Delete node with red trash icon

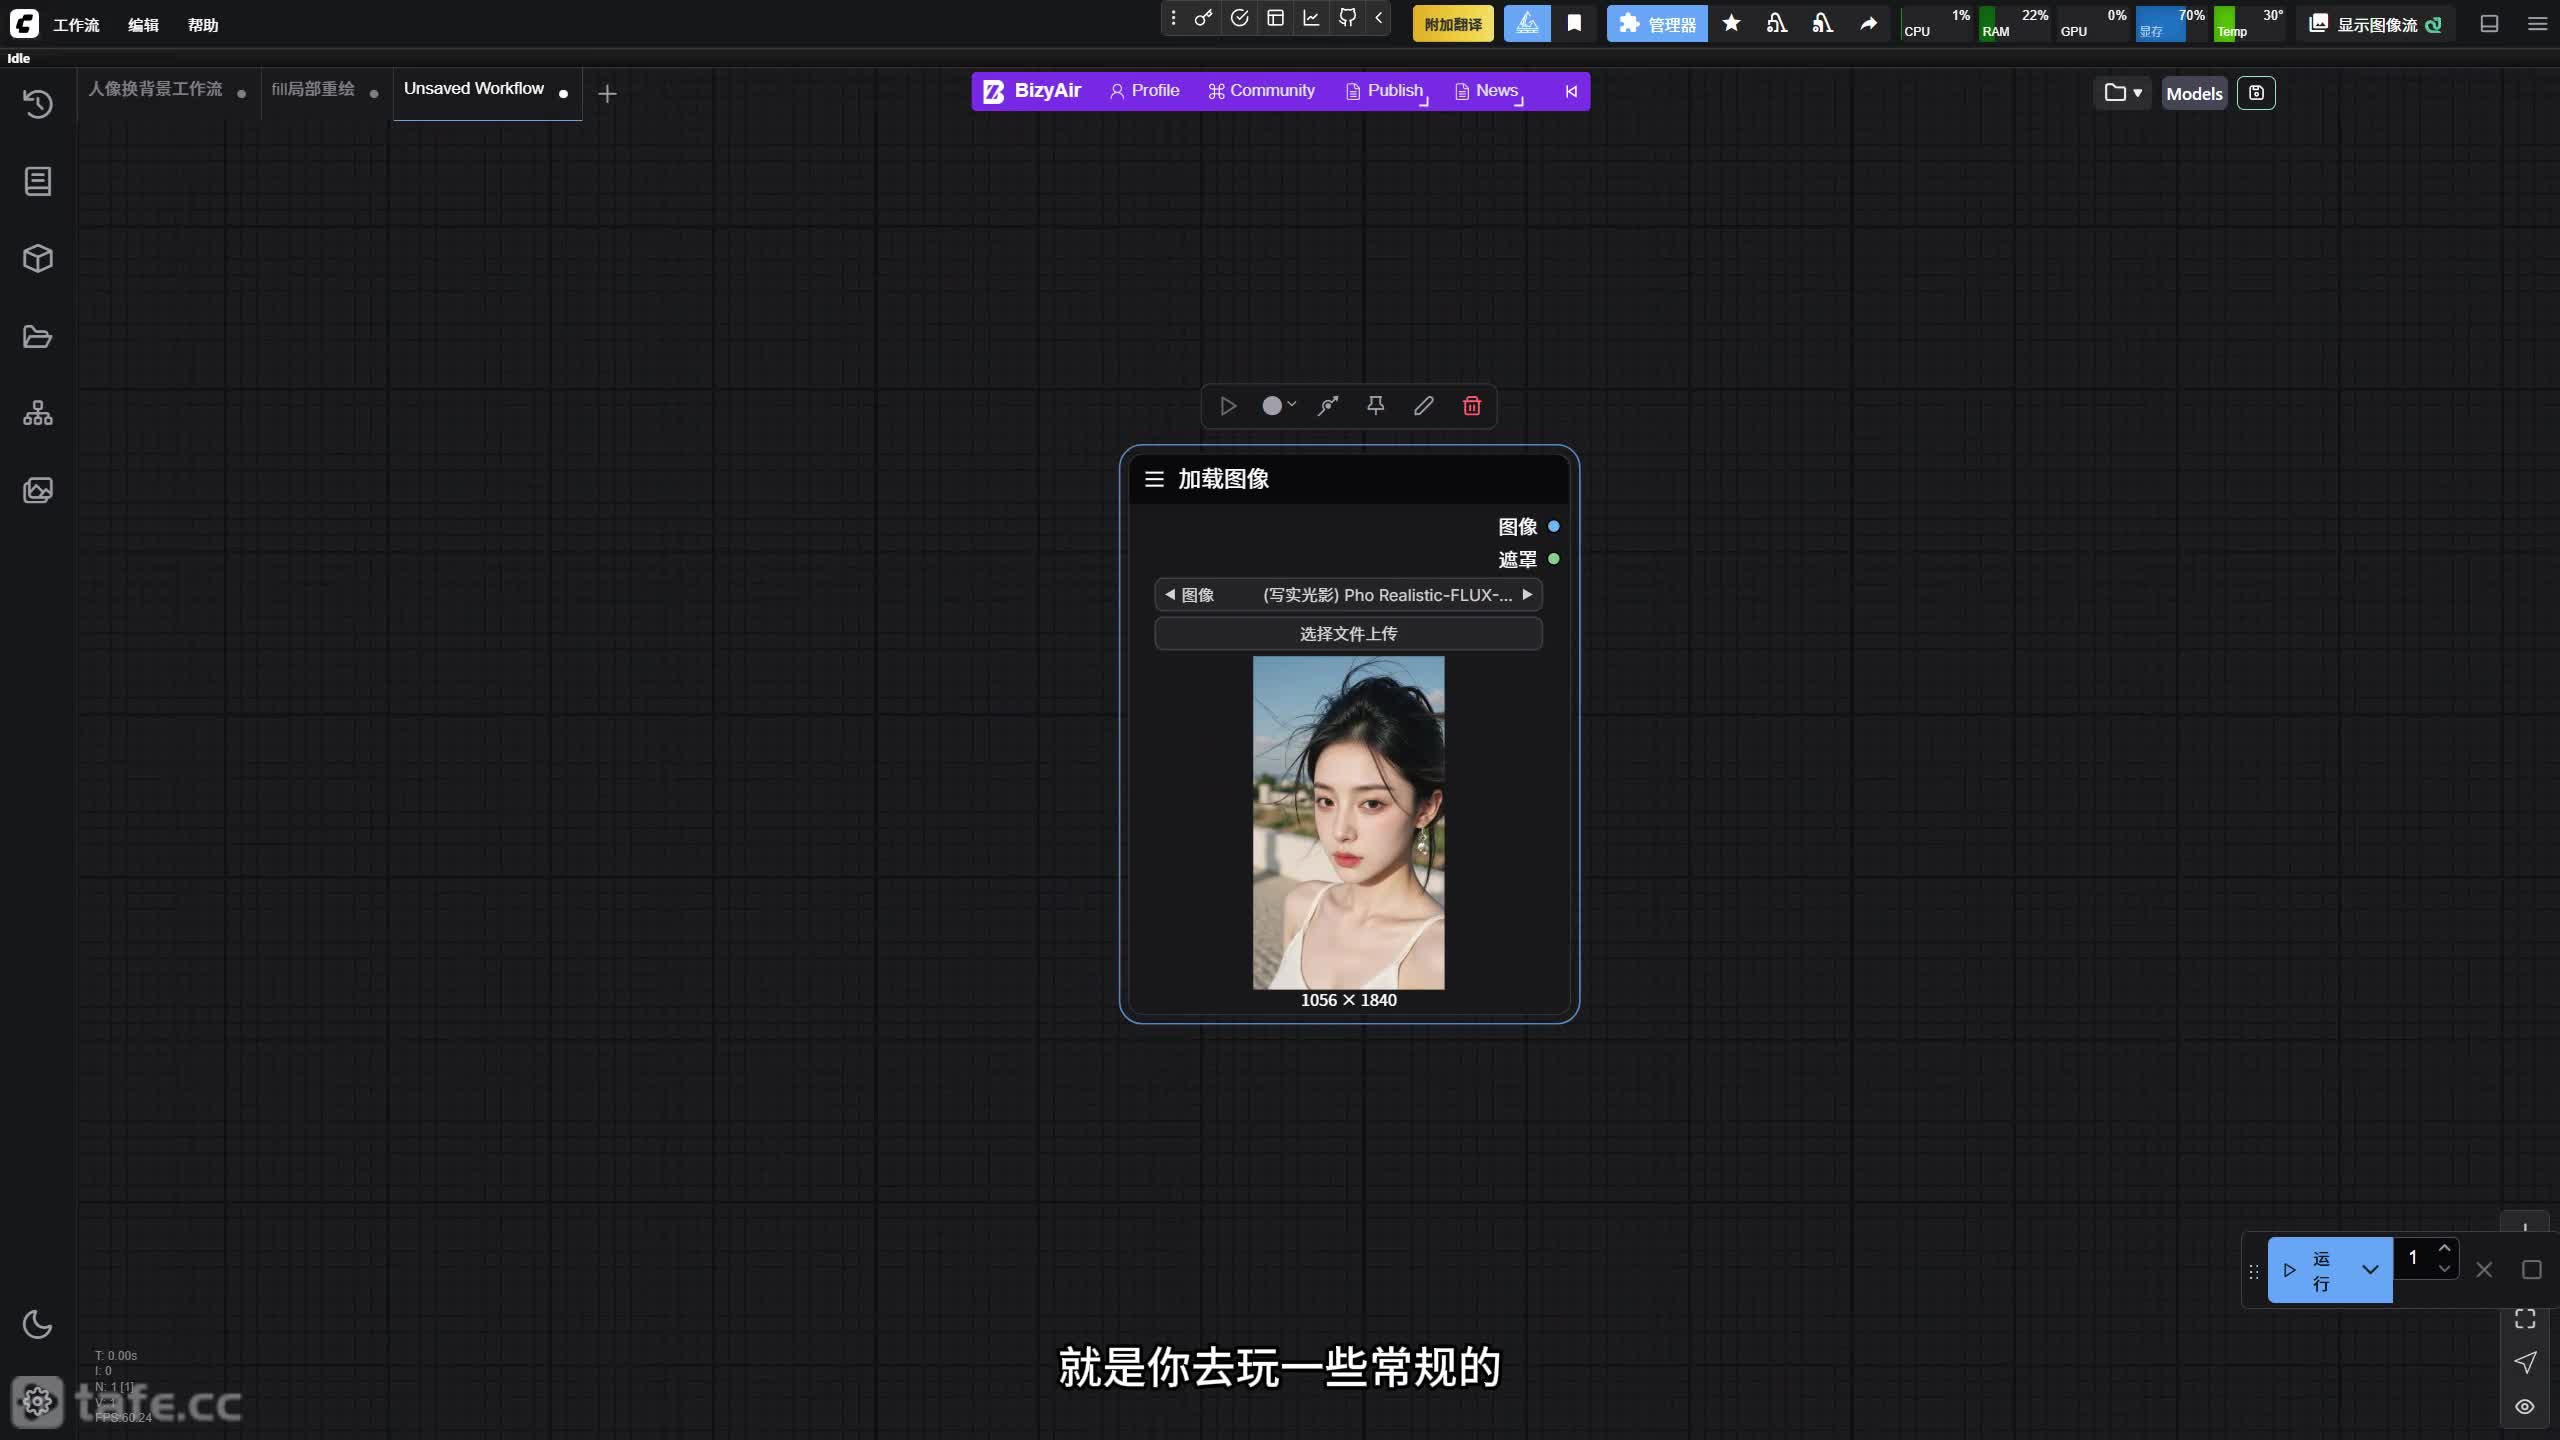tap(1472, 406)
